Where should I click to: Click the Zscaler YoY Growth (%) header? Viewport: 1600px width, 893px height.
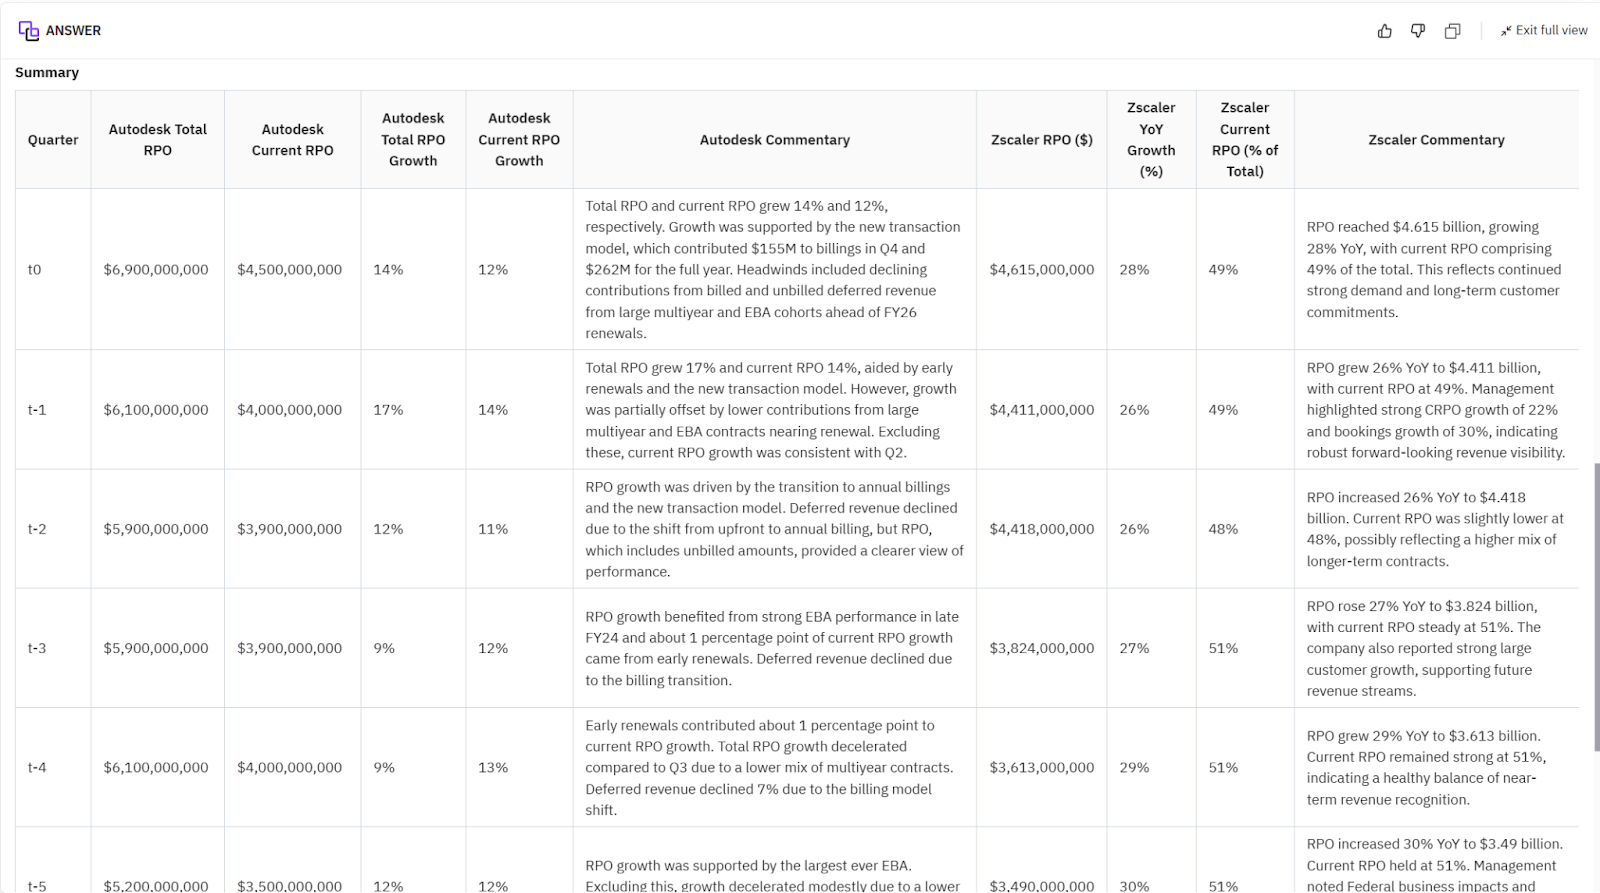pyautogui.click(x=1151, y=140)
